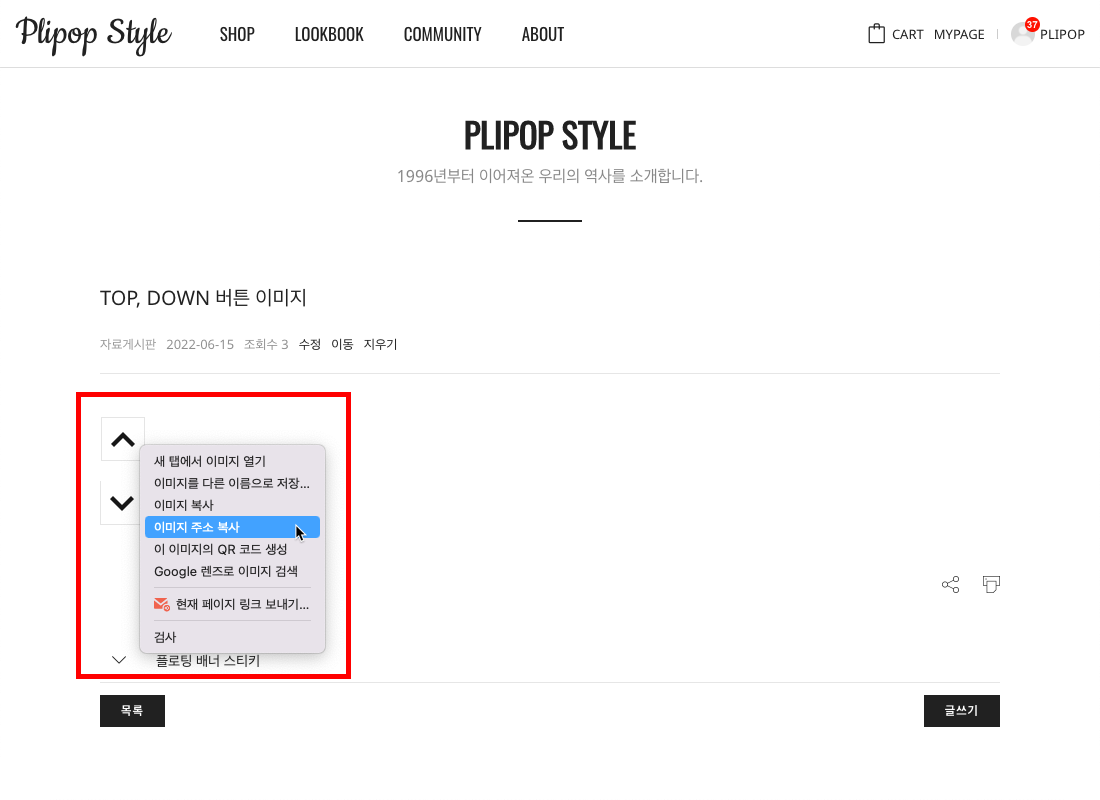Open the shopping cart bag icon

[877, 34]
